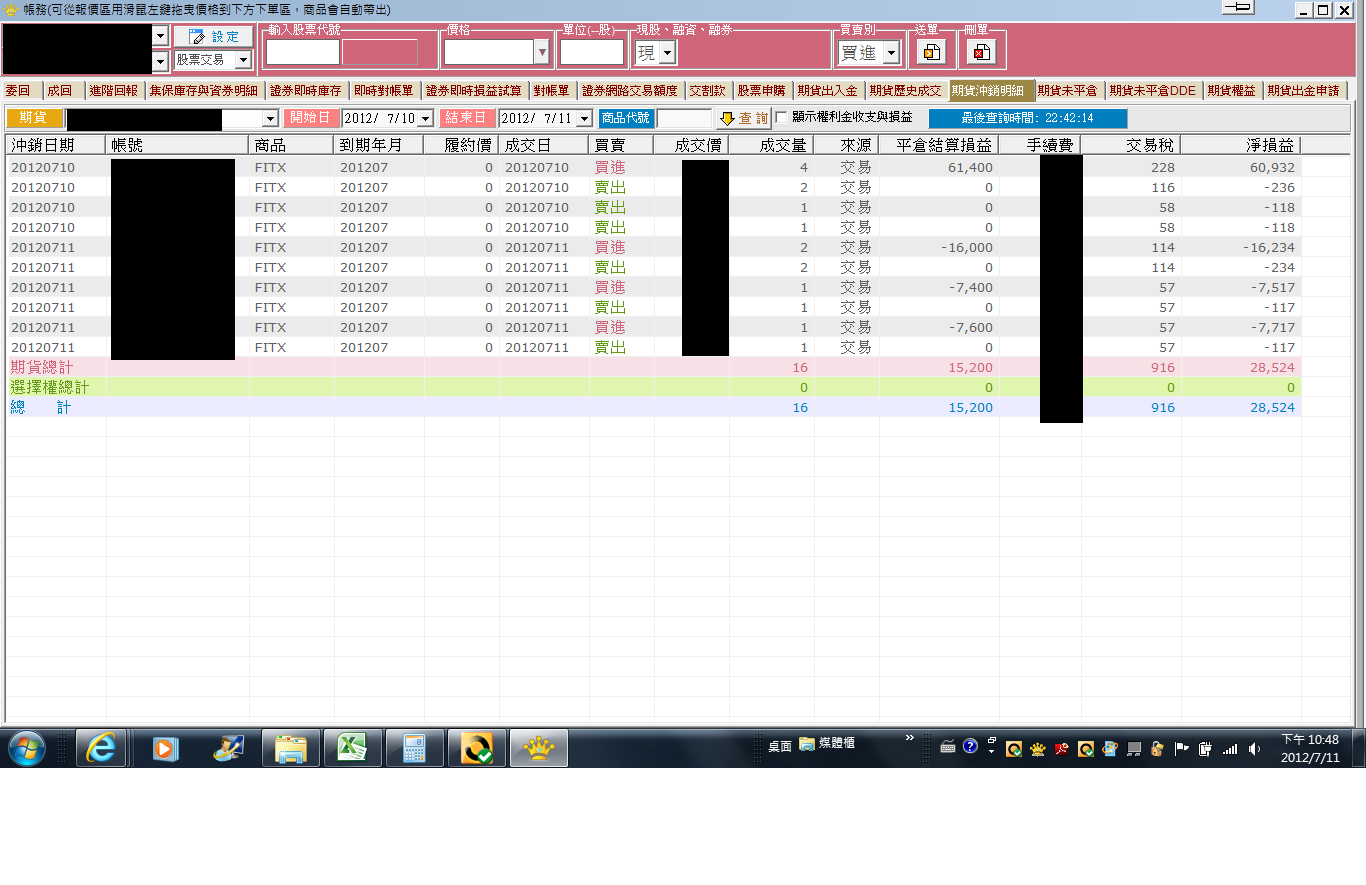Click the 單位 quantity input field

[592, 52]
